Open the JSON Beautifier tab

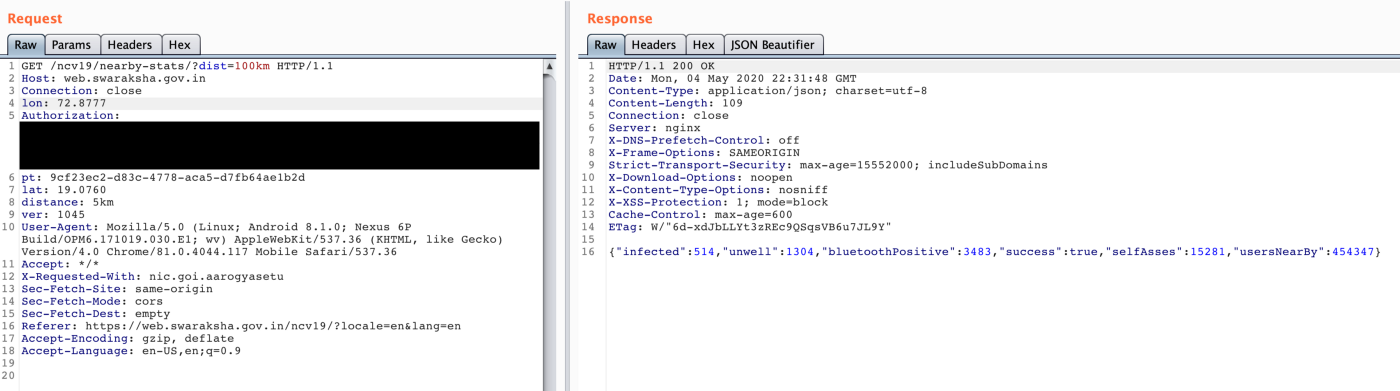tap(773, 45)
